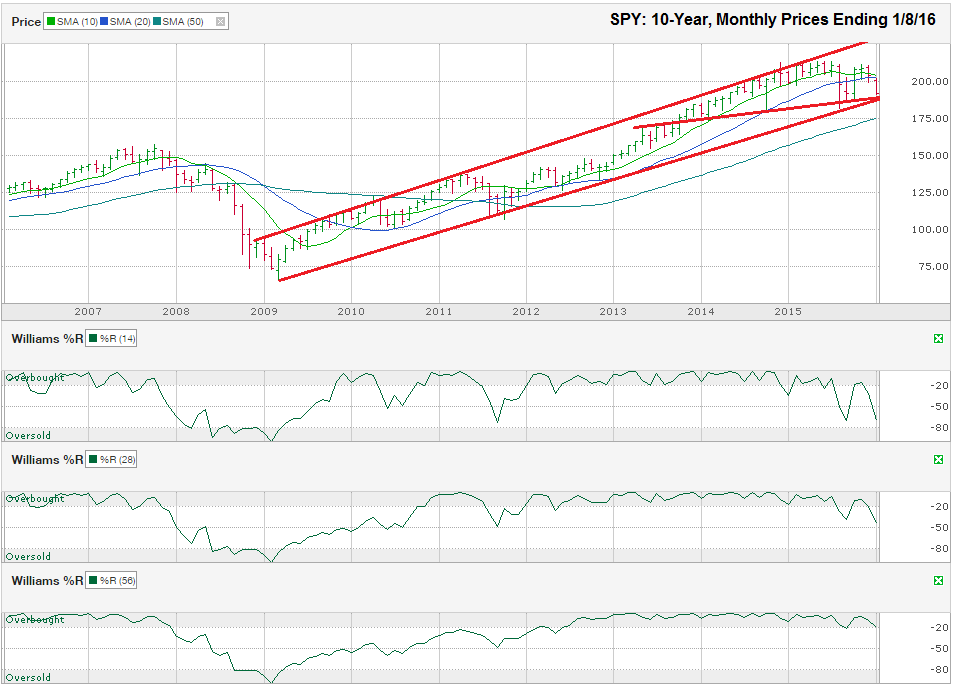
Task: Click the green SMA (10) color swatch
Action: pyautogui.click(x=51, y=22)
